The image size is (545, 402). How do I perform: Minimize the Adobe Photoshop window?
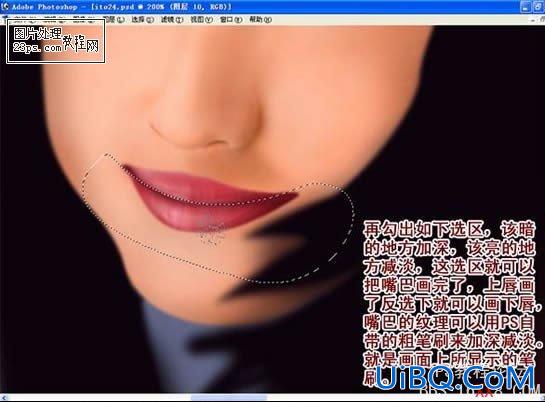pos(525,7)
